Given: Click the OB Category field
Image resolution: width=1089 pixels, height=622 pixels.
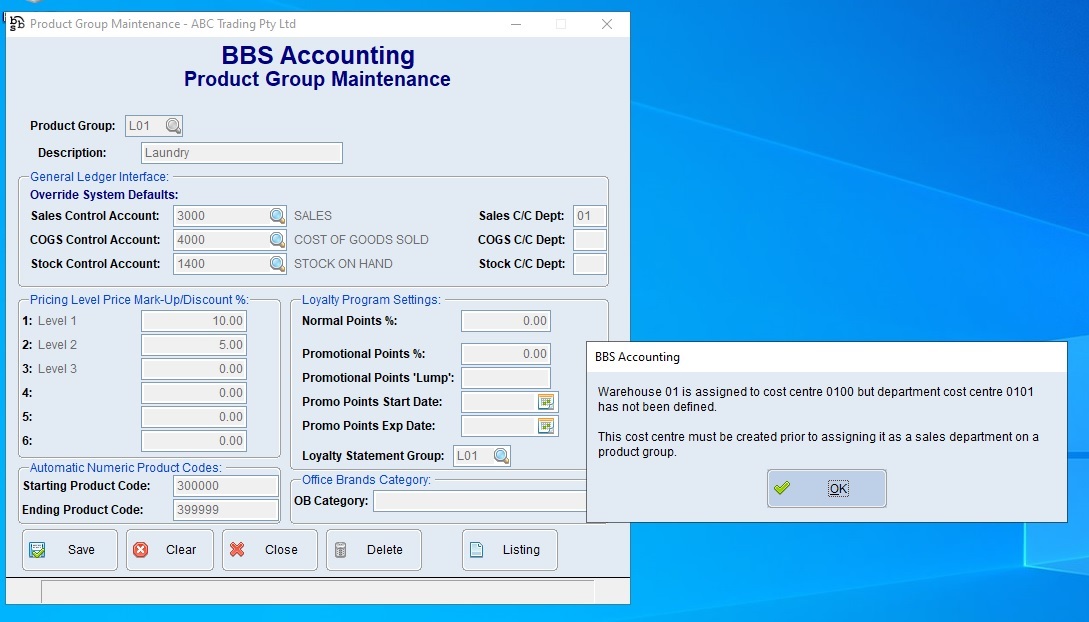Looking at the screenshot, I should pos(480,501).
